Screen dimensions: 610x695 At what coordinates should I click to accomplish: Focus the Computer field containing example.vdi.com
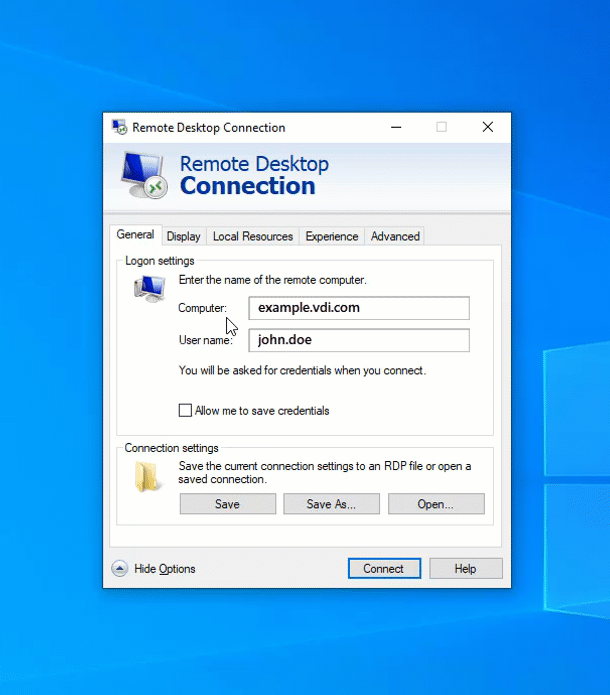pos(358,308)
